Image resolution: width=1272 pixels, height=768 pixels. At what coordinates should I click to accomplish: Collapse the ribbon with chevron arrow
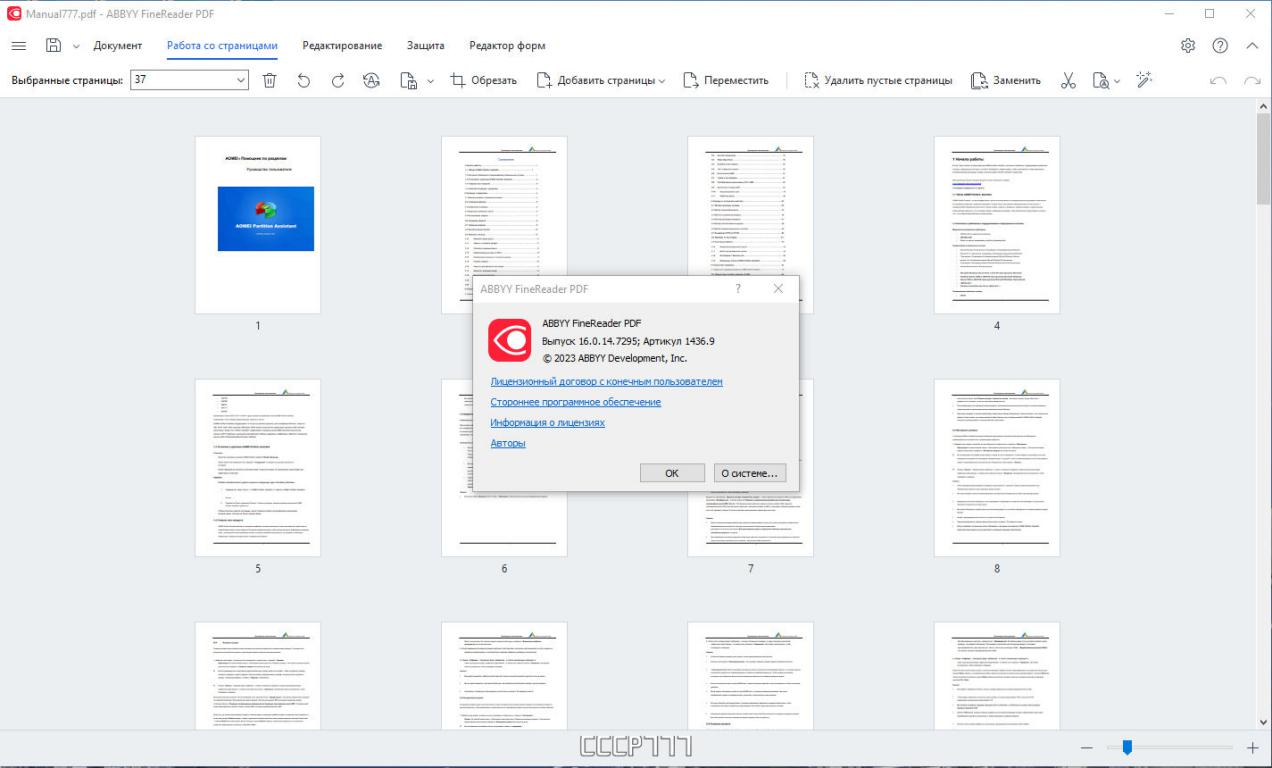pyautogui.click(x=1252, y=46)
